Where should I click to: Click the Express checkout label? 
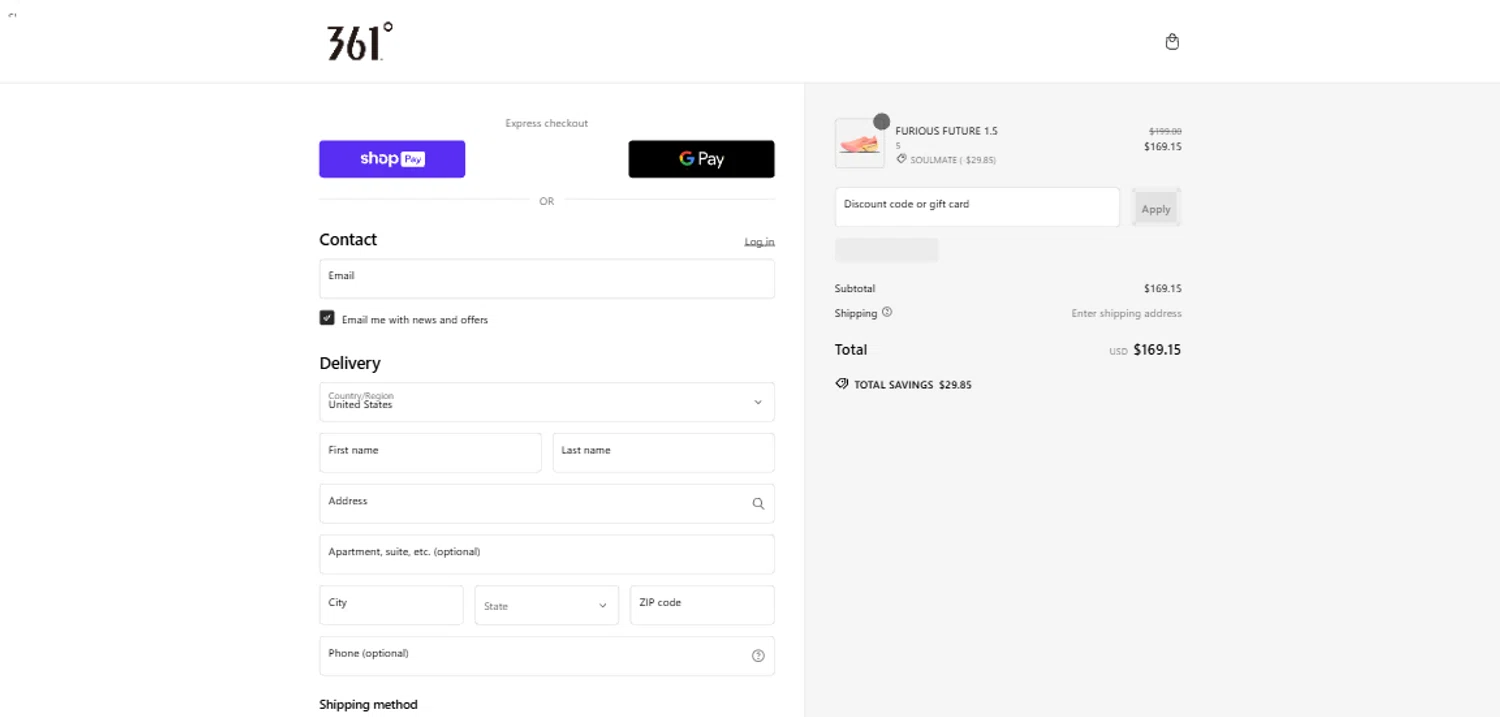[x=546, y=123]
